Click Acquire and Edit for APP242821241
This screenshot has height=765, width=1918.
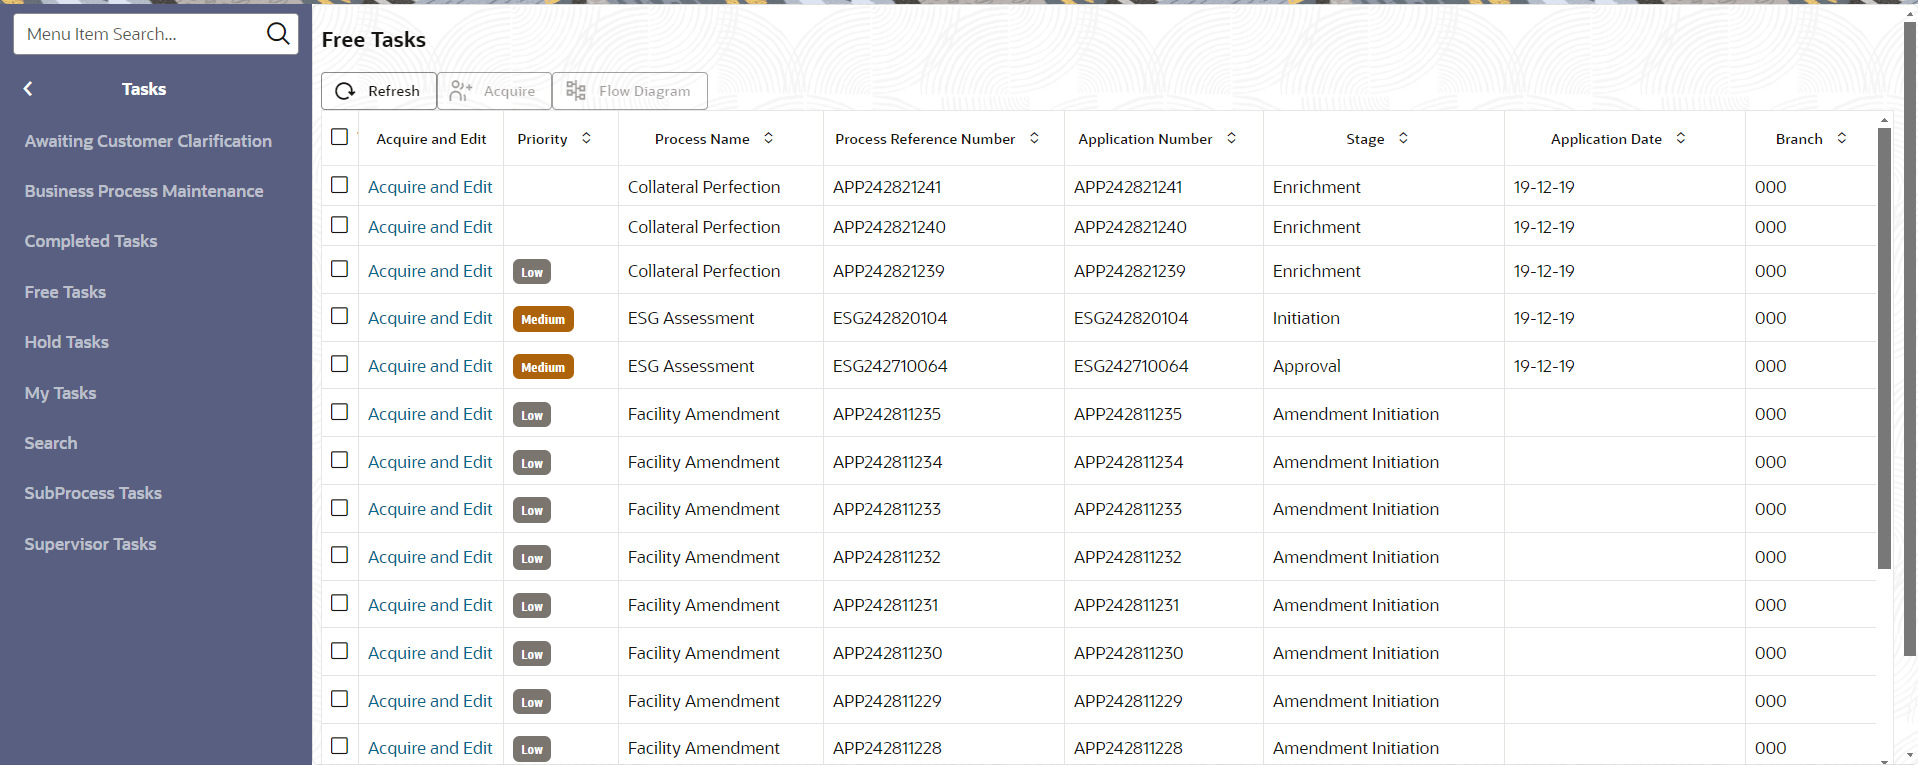430,187
